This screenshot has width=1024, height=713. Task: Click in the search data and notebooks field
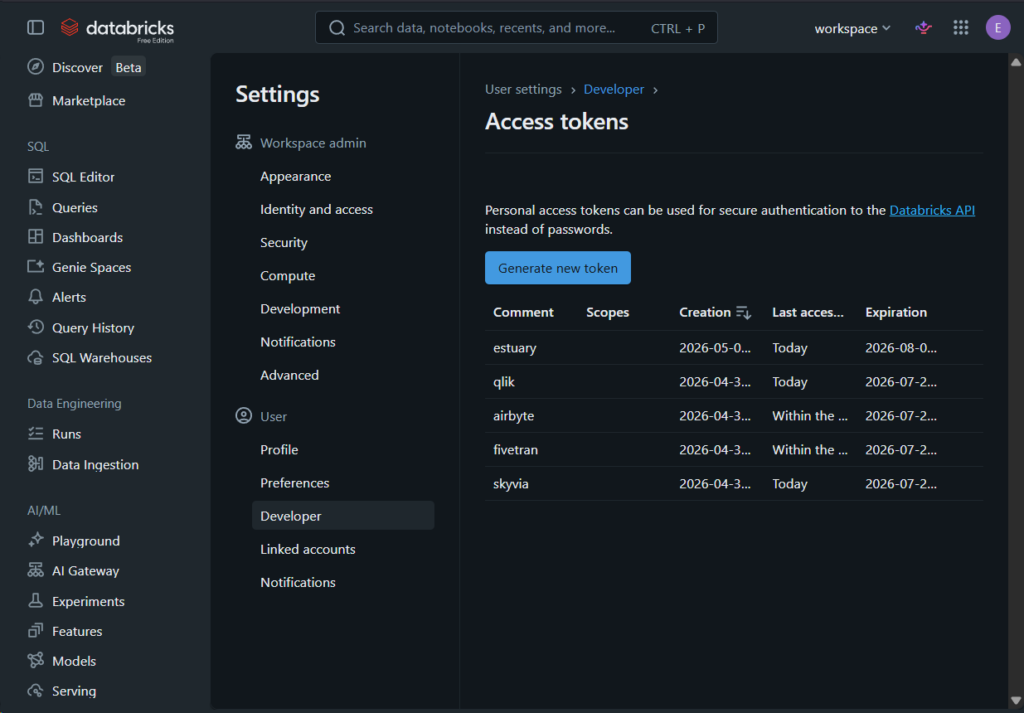[x=516, y=28]
